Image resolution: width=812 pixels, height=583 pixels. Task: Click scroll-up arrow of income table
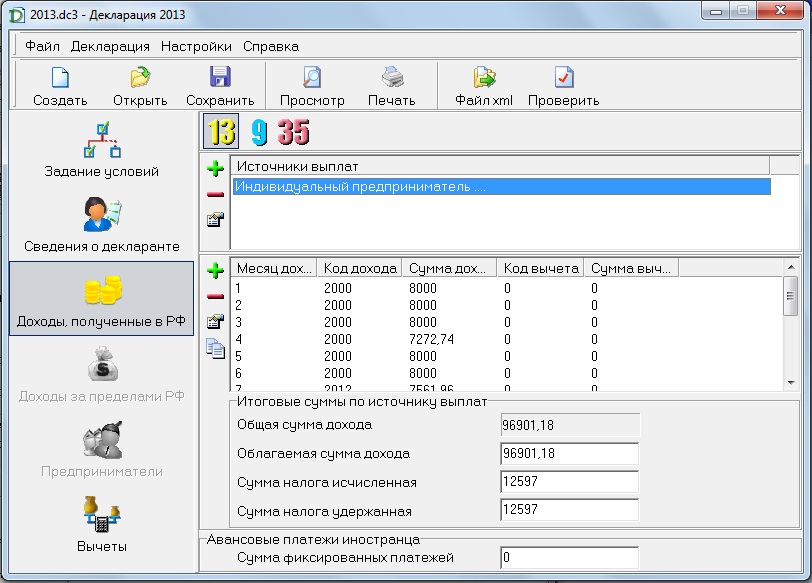(x=791, y=267)
